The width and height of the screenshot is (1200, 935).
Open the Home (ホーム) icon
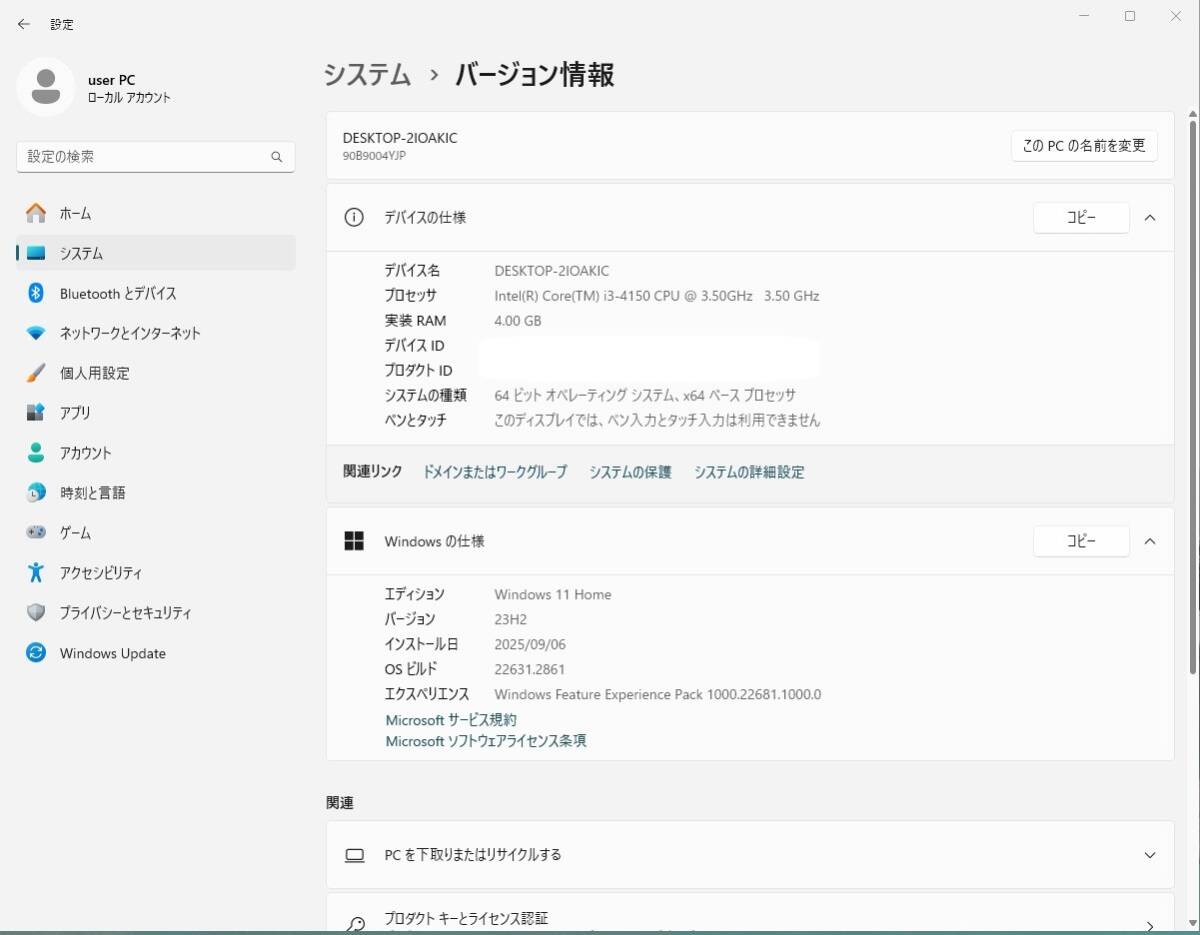(x=36, y=213)
